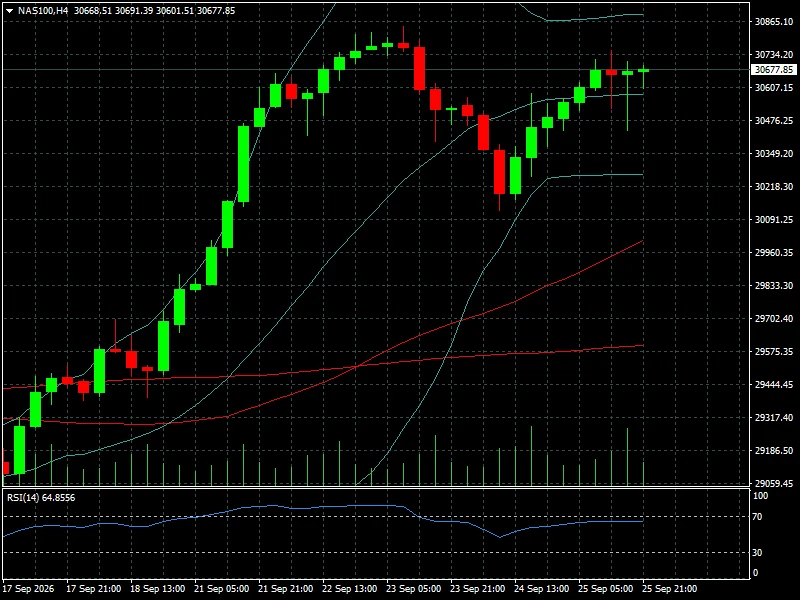Click the RSI 30 level label
Viewport: 800px width, 600px height.
coord(757,553)
